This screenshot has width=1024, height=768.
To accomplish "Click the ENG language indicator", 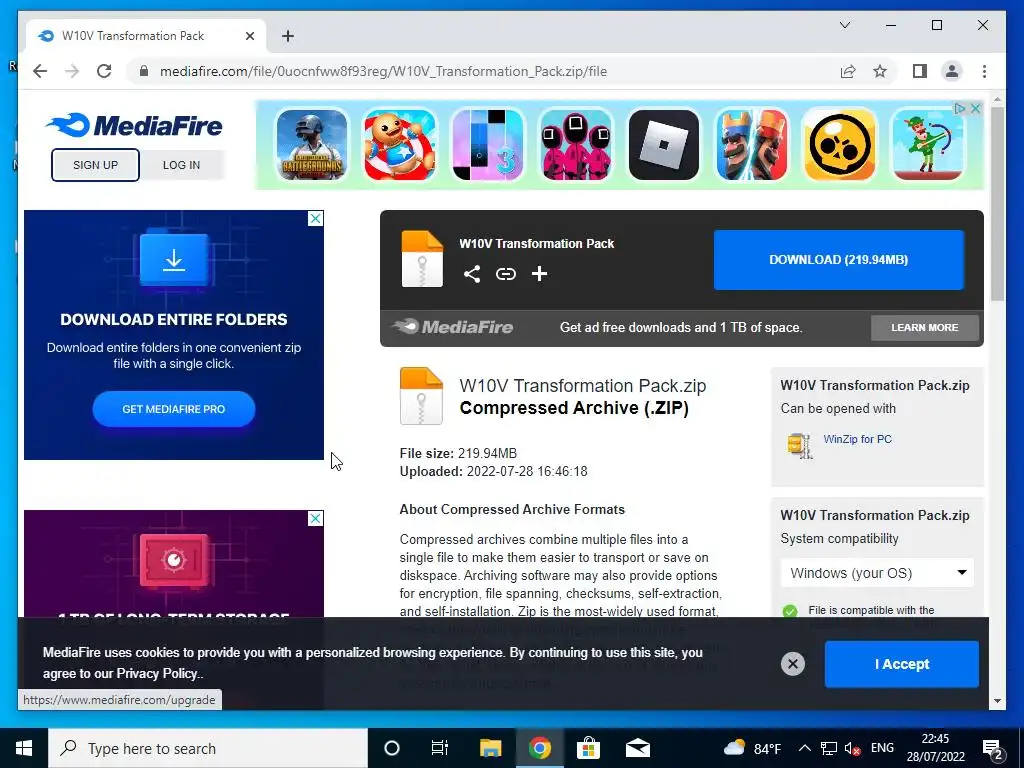I will point(882,748).
